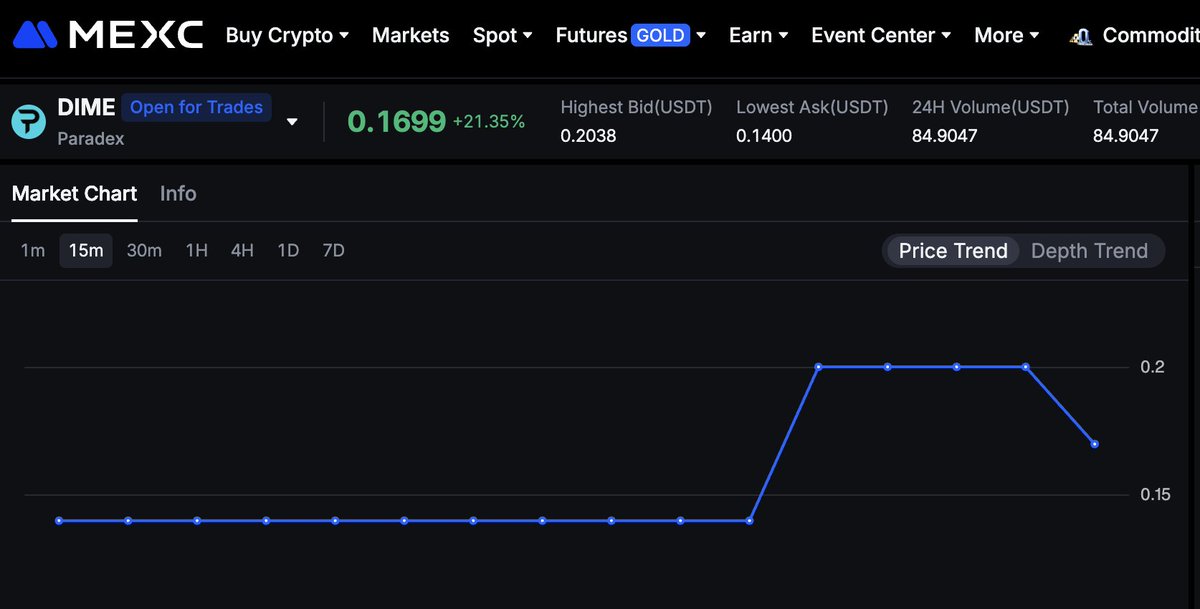Go to the Markets page

click(x=411, y=35)
